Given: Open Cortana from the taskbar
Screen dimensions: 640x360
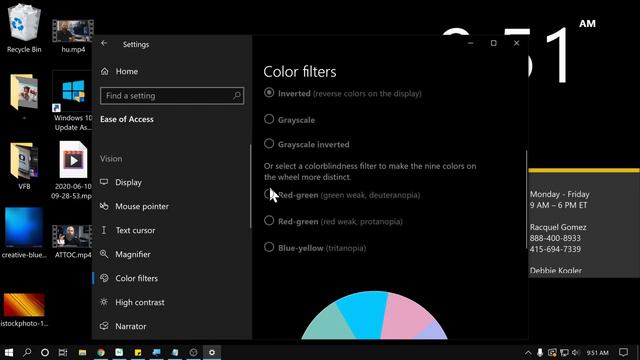Looking at the screenshot, I should pos(45,352).
